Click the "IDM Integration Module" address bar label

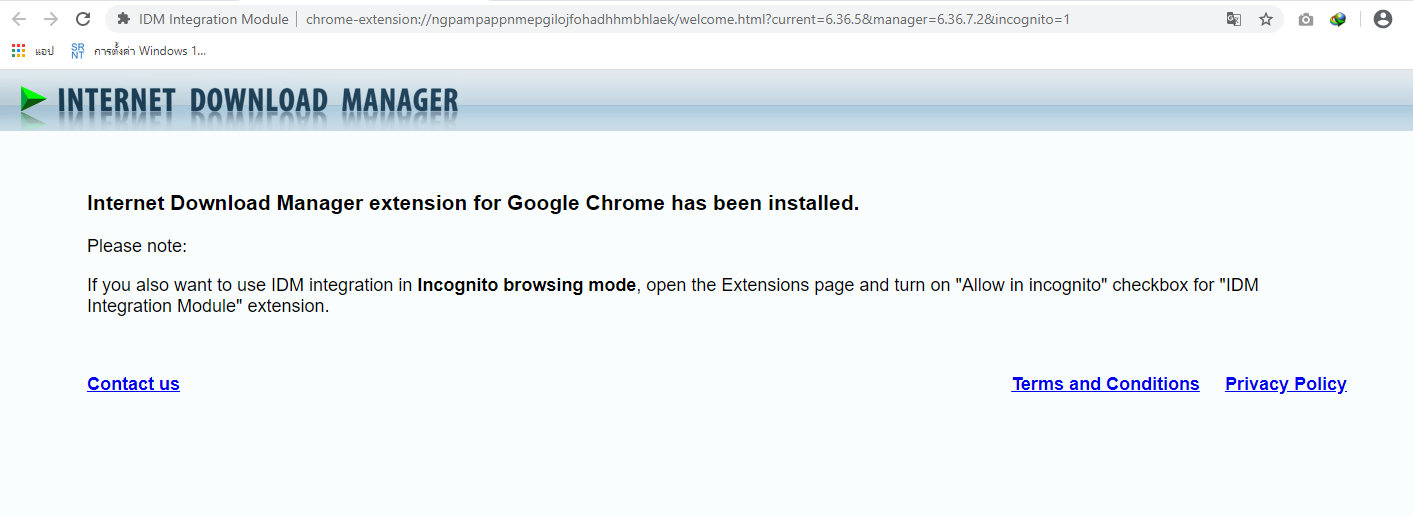coord(213,19)
